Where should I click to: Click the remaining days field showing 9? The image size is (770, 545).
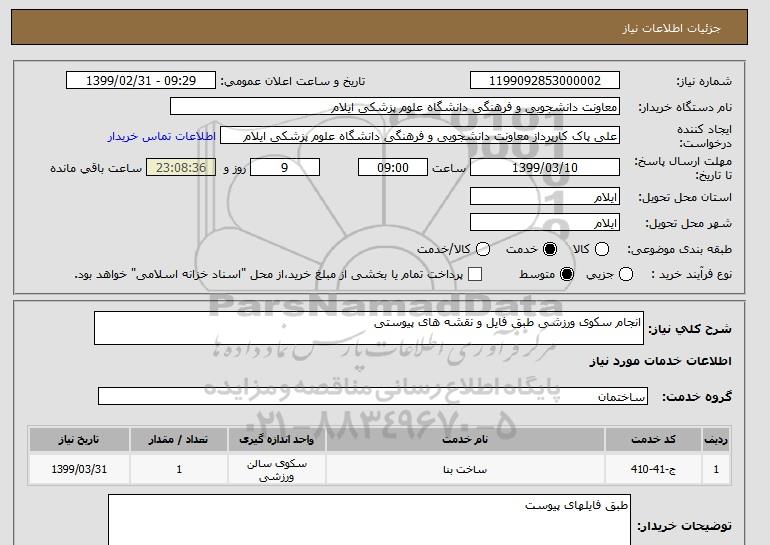285,167
